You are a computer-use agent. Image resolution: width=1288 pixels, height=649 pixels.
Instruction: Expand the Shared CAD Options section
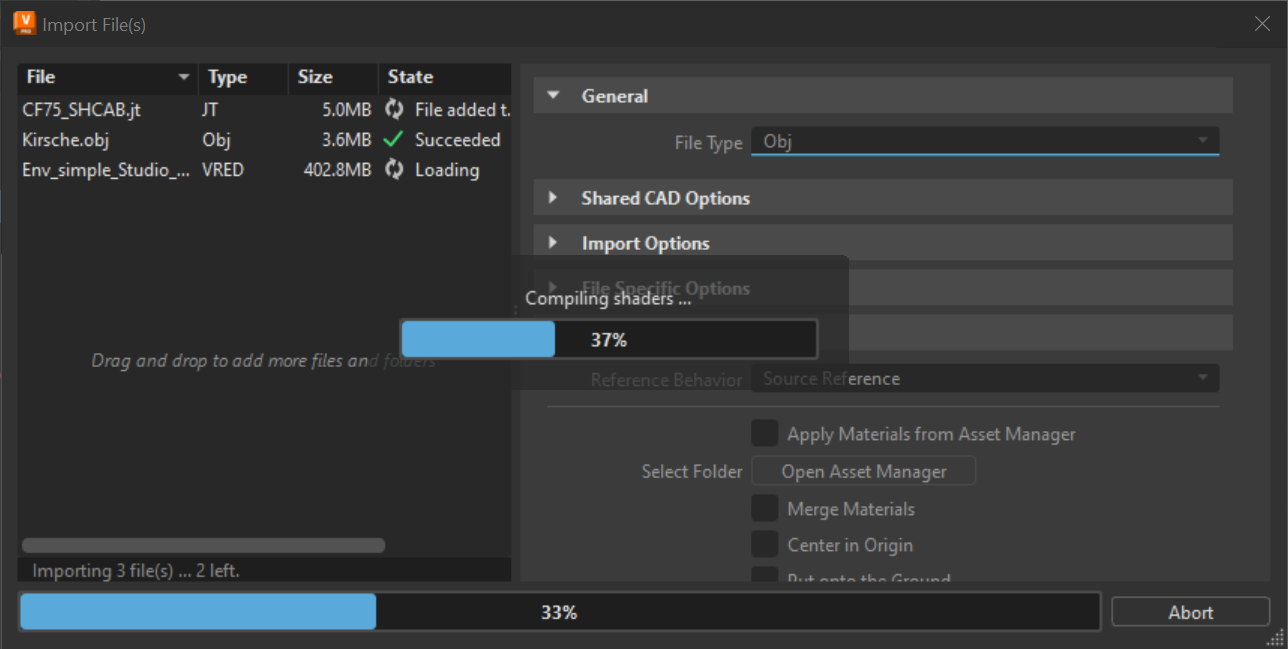pyautogui.click(x=553, y=197)
